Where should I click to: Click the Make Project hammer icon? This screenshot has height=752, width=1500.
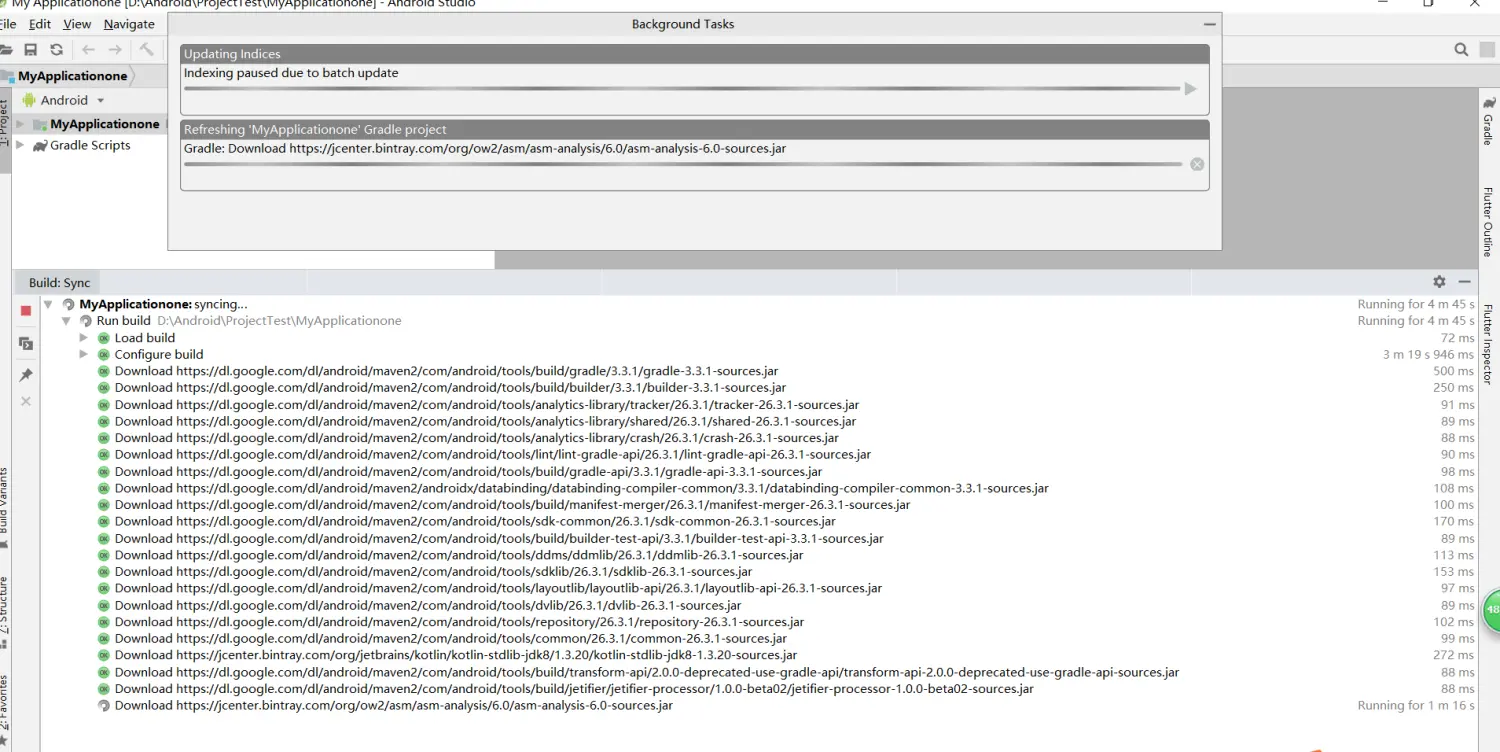click(147, 50)
